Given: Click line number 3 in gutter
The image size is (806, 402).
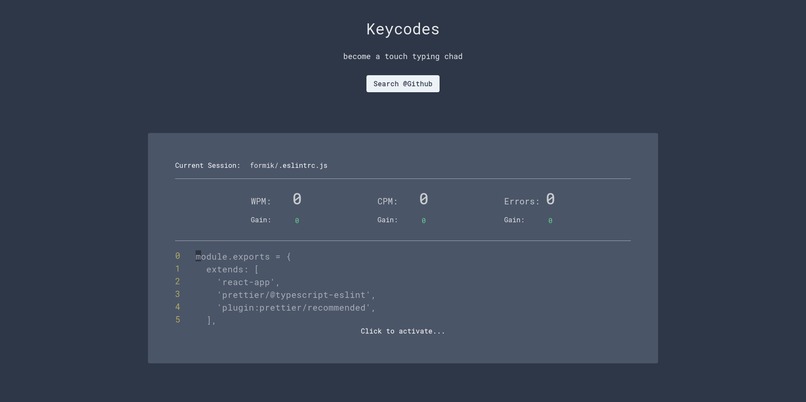Looking at the screenshot, I should 177,294.
